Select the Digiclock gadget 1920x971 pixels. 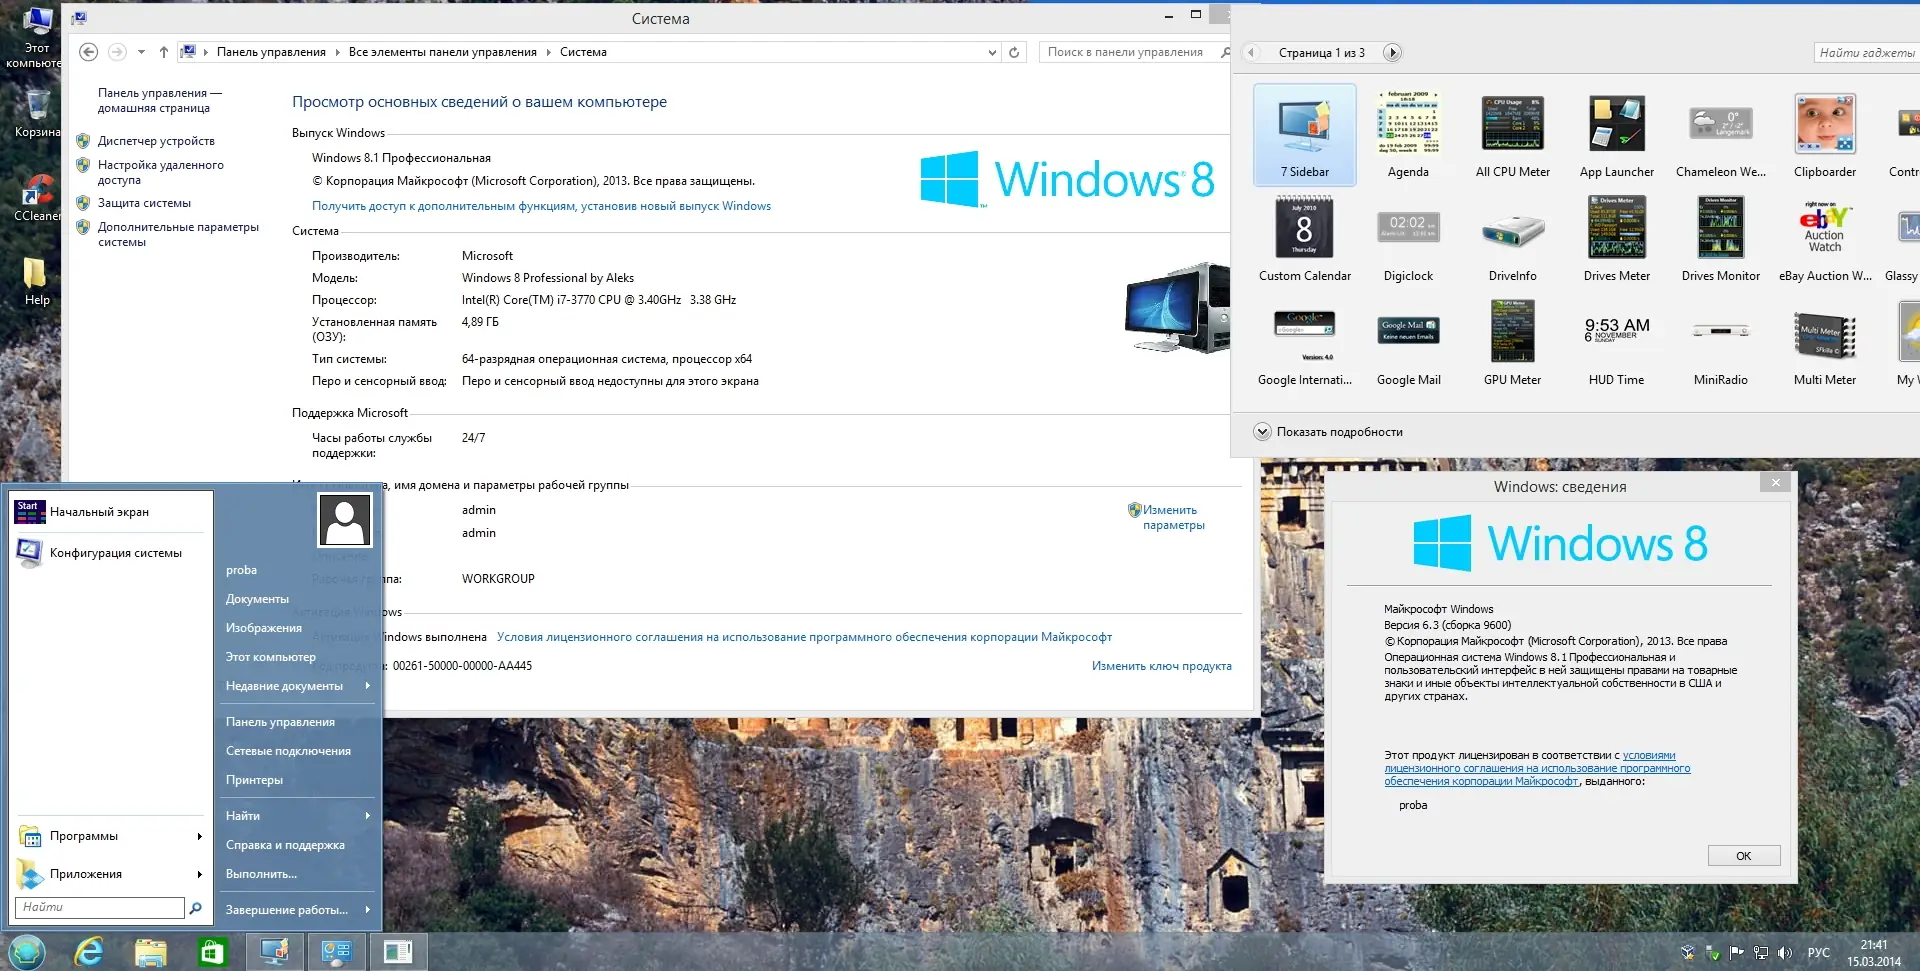1408,238
